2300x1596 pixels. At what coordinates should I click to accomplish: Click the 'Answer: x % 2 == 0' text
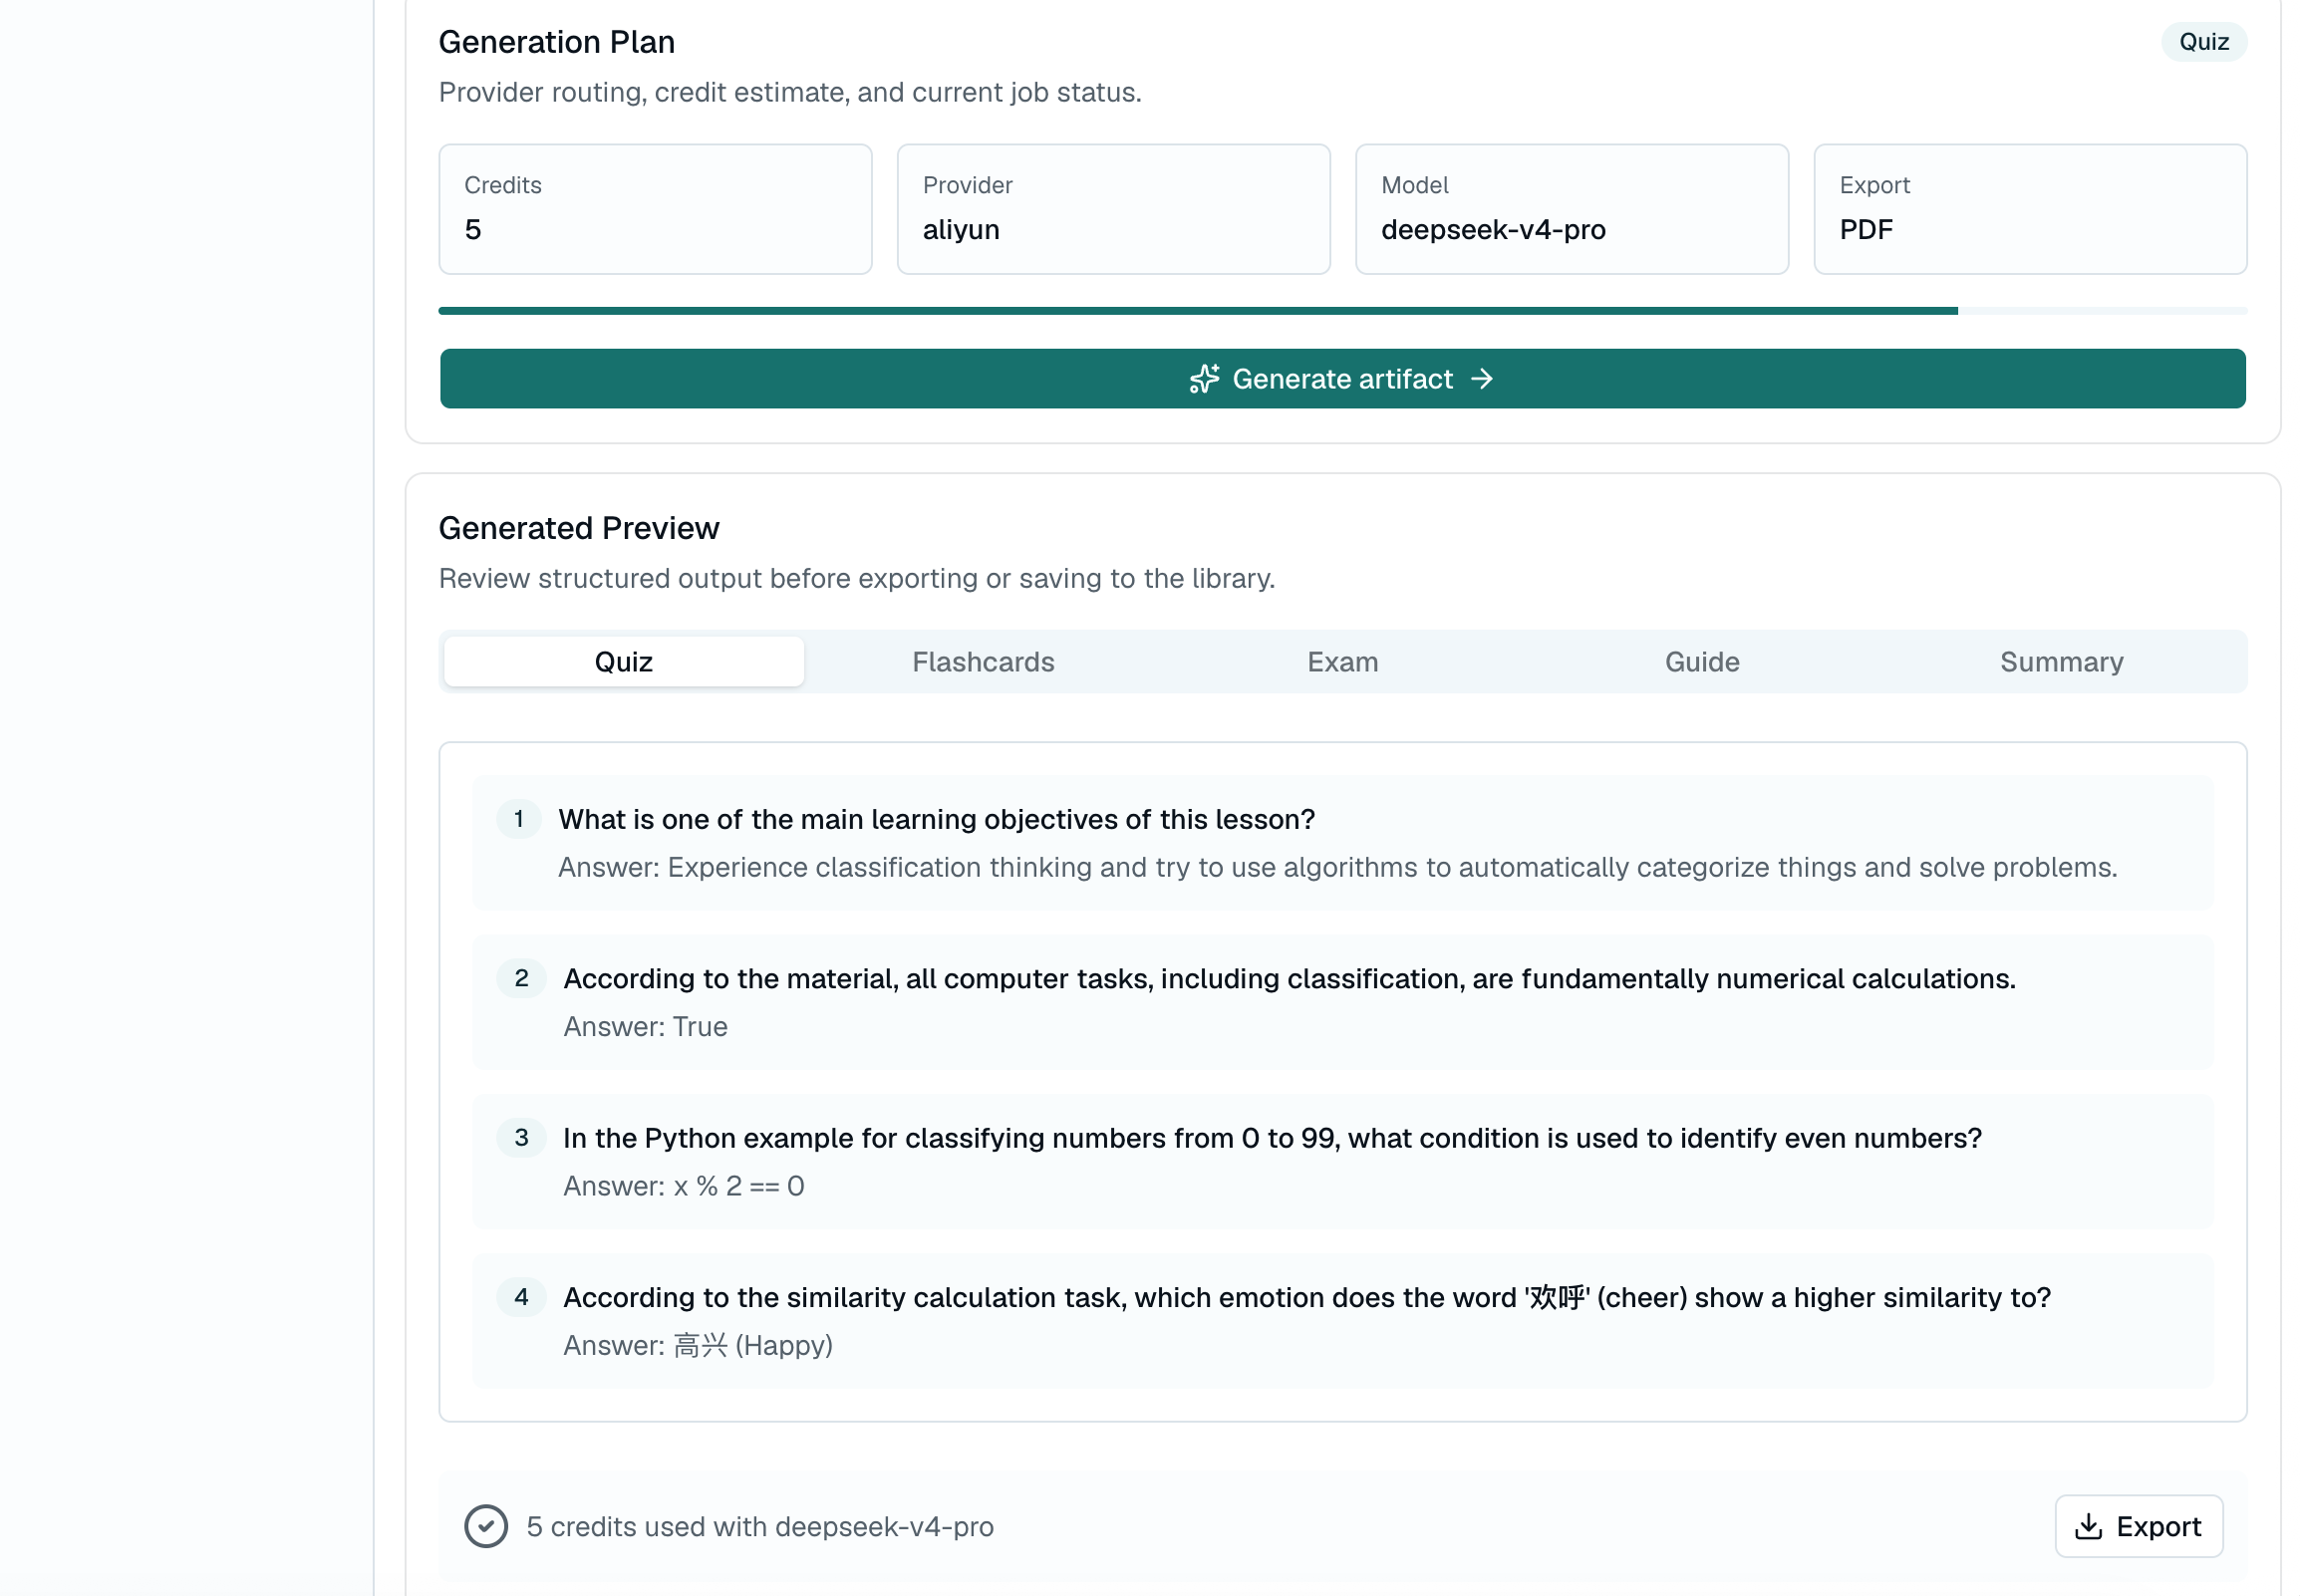(684, 1186)
